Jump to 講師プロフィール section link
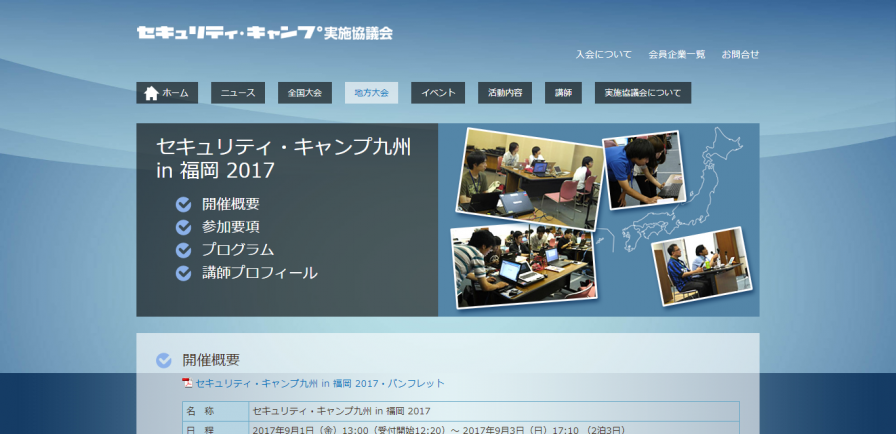896x434 pixels. pyautogui.click(x=259, y=273)
